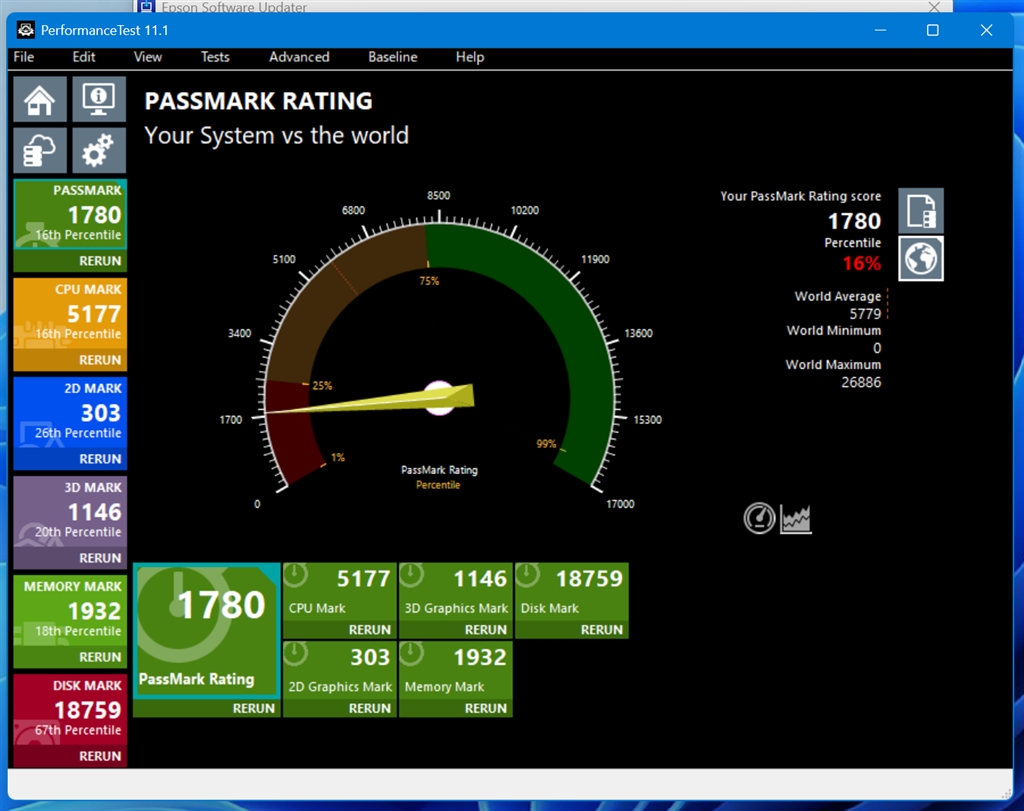Viewport: 1024px width, 811px height.
Task: Select the DISK MARK 18759 sidebar tile
Action: click(71, 710)
